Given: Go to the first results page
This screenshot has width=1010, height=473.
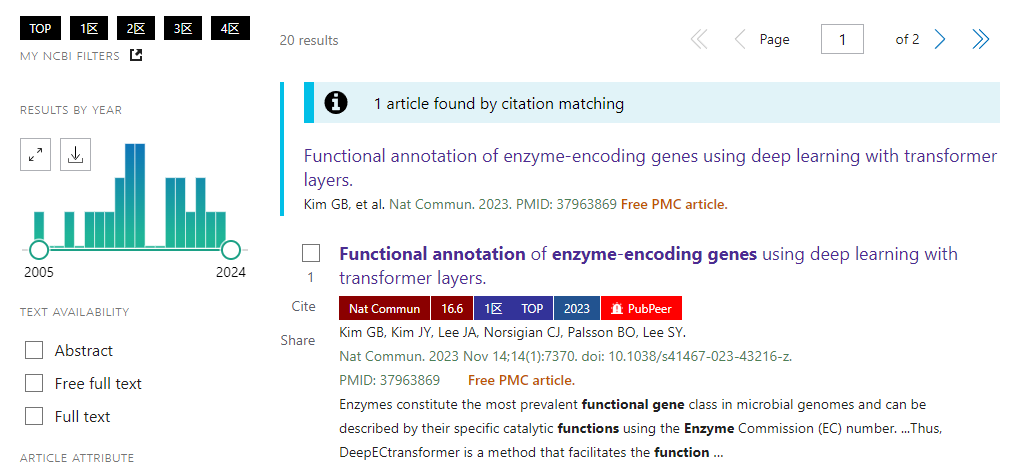Looking at the screenshot, I should (698, 39).
